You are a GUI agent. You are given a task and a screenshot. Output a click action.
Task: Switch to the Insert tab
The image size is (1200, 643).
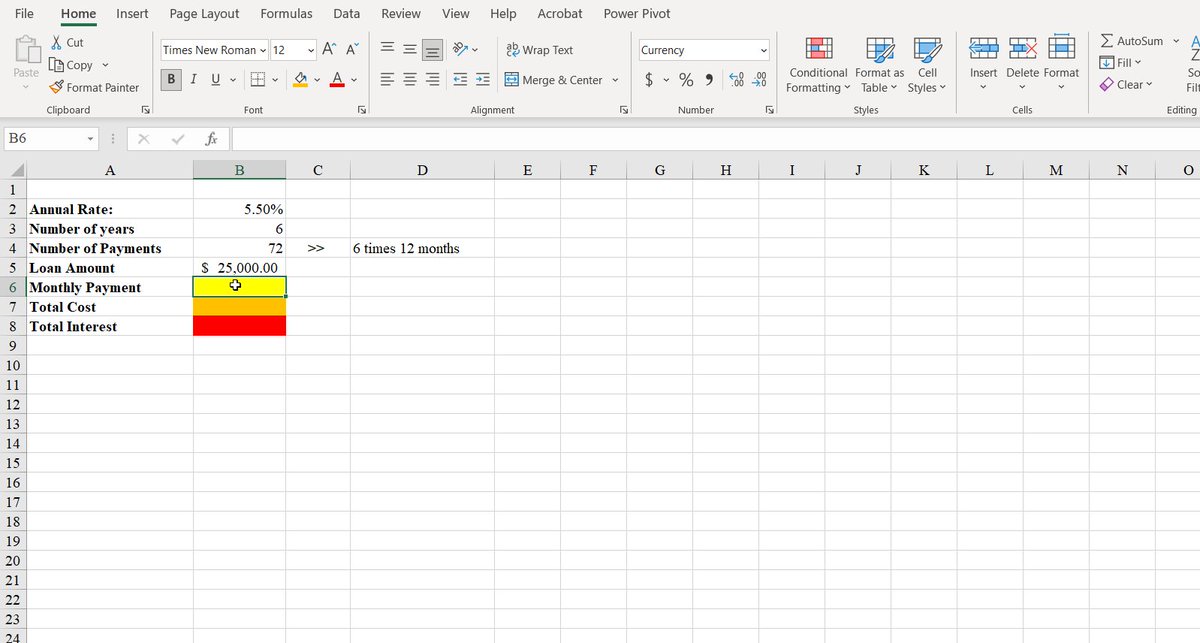click(132, 13)
